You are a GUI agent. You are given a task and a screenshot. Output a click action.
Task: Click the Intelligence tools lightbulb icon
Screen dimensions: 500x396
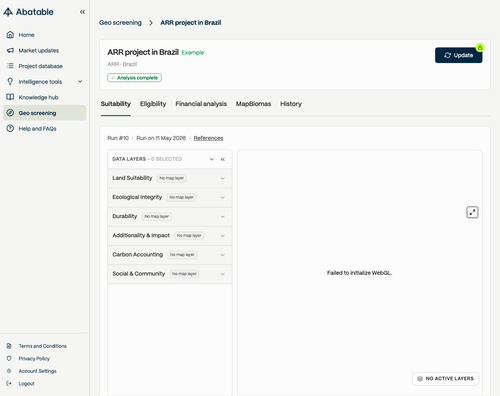(x=10, y=82)
